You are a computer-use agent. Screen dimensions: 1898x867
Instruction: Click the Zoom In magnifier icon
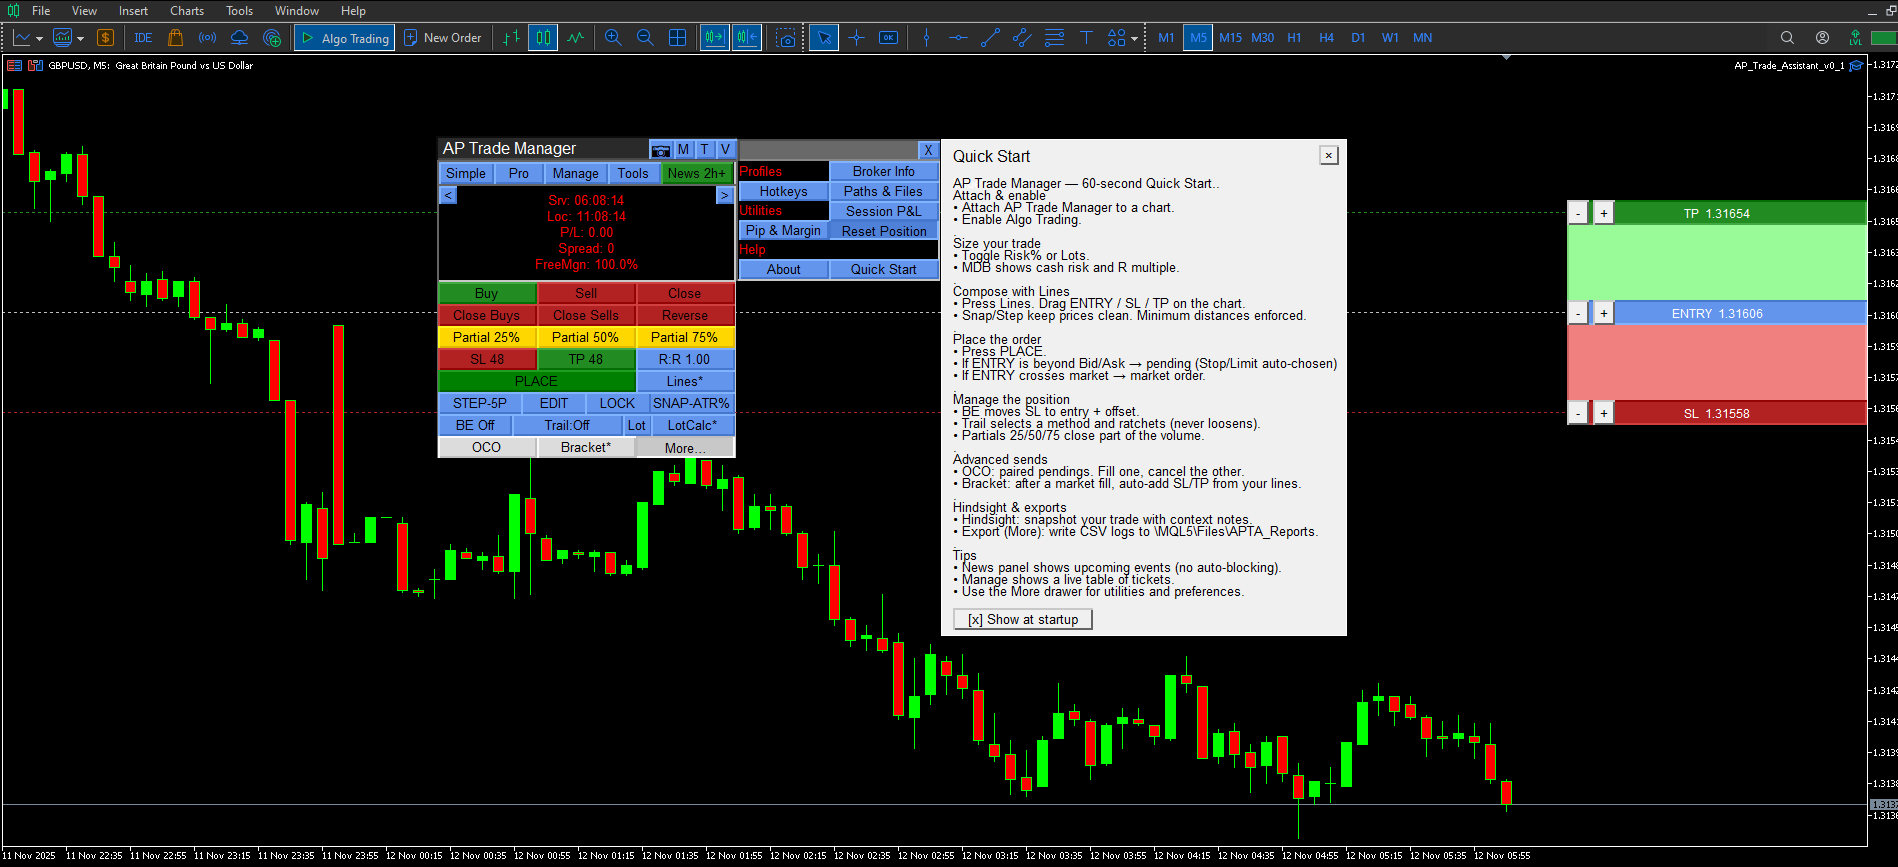(613, 38)
